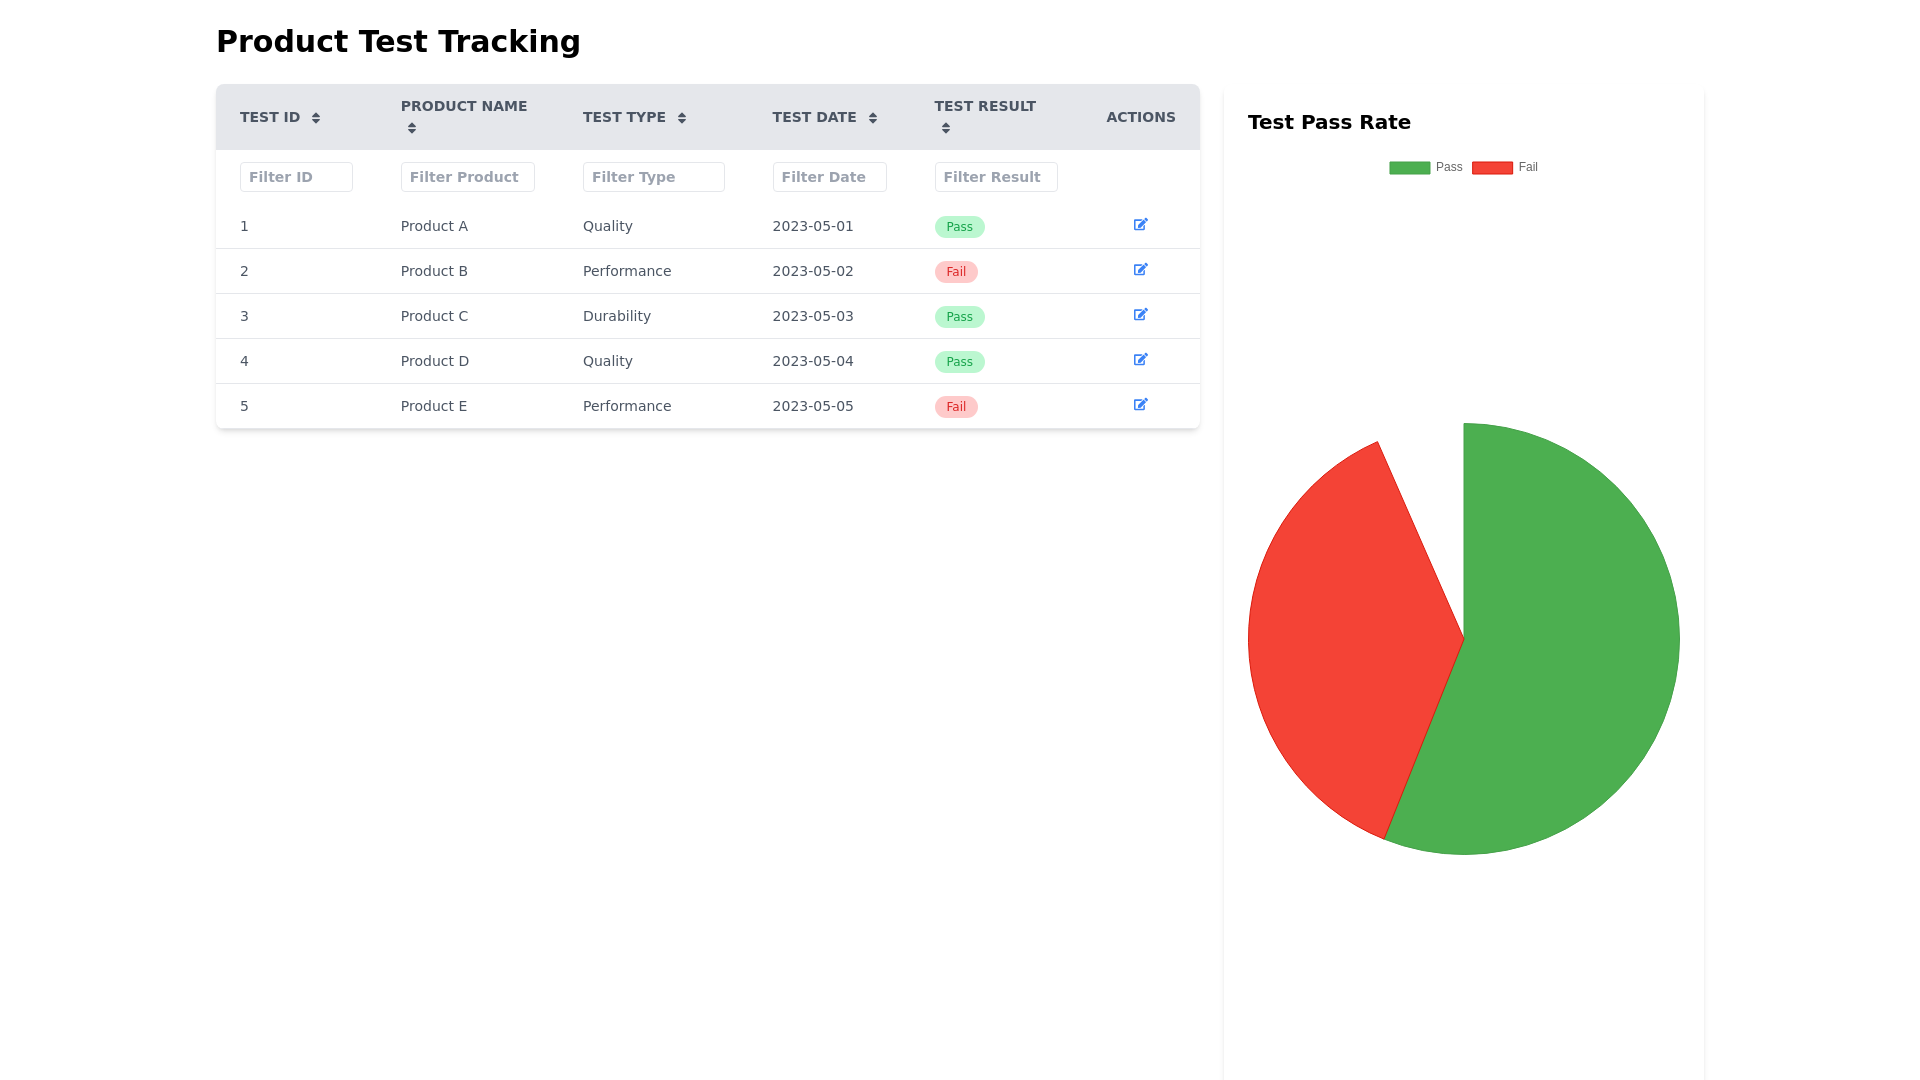
Task: Focus the Filter Product input
Action: (x=467, y=177)
